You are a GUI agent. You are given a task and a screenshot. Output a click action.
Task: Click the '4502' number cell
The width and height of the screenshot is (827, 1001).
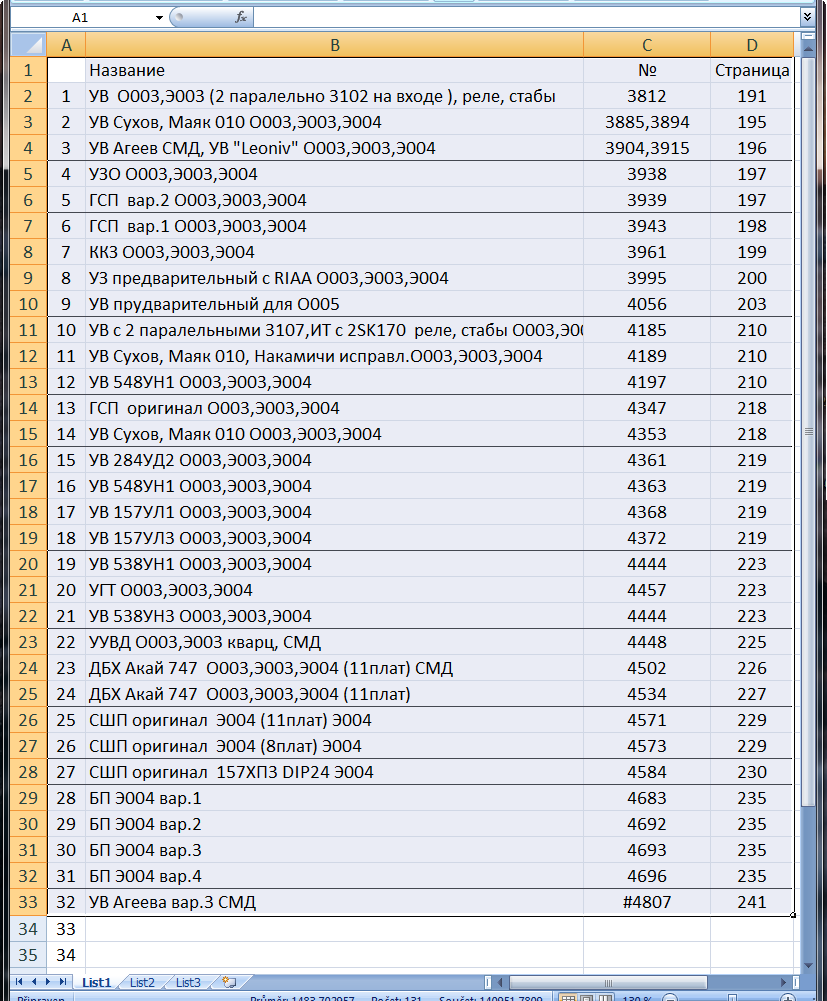647,668
